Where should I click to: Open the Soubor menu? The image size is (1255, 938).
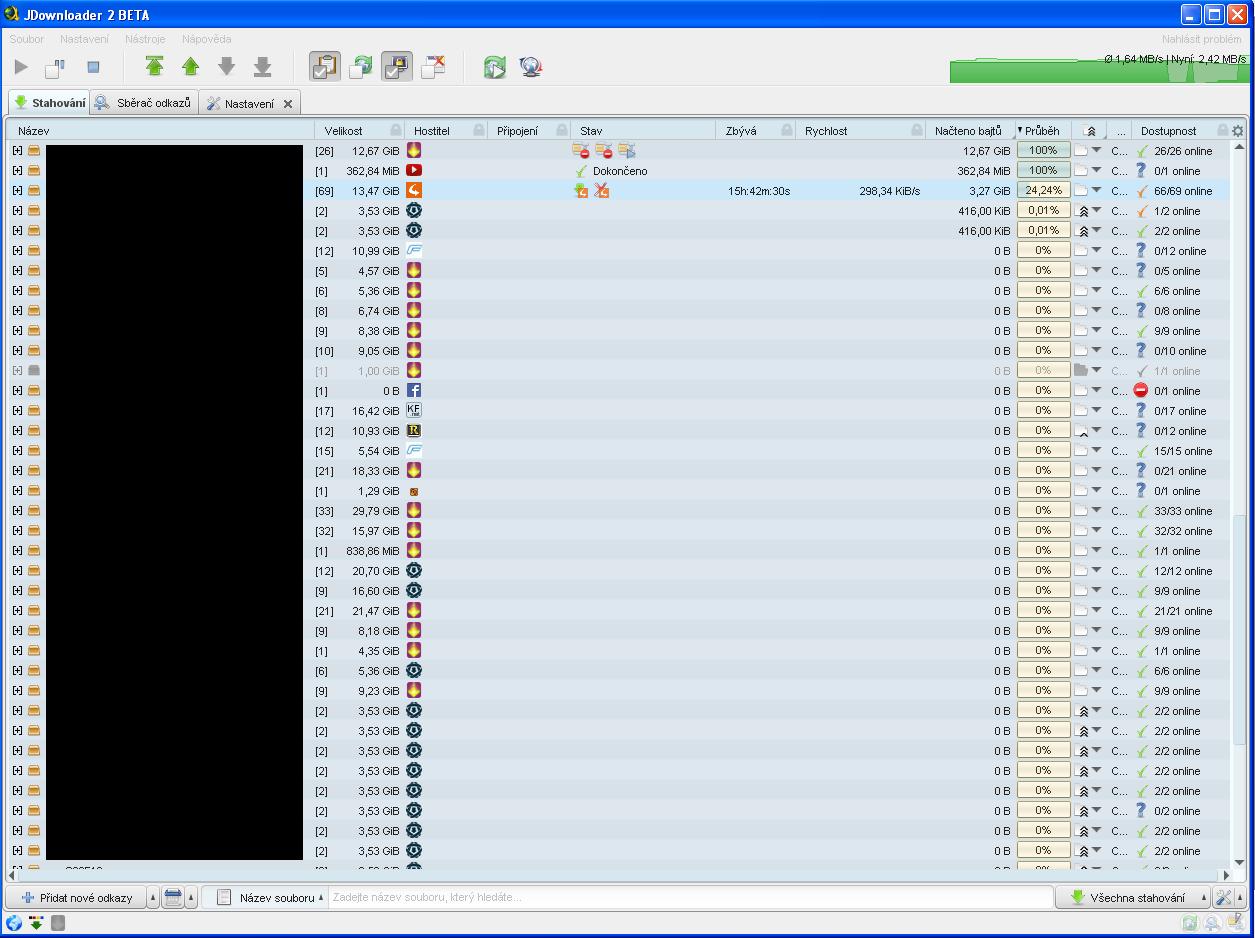[x=27, y=39]
